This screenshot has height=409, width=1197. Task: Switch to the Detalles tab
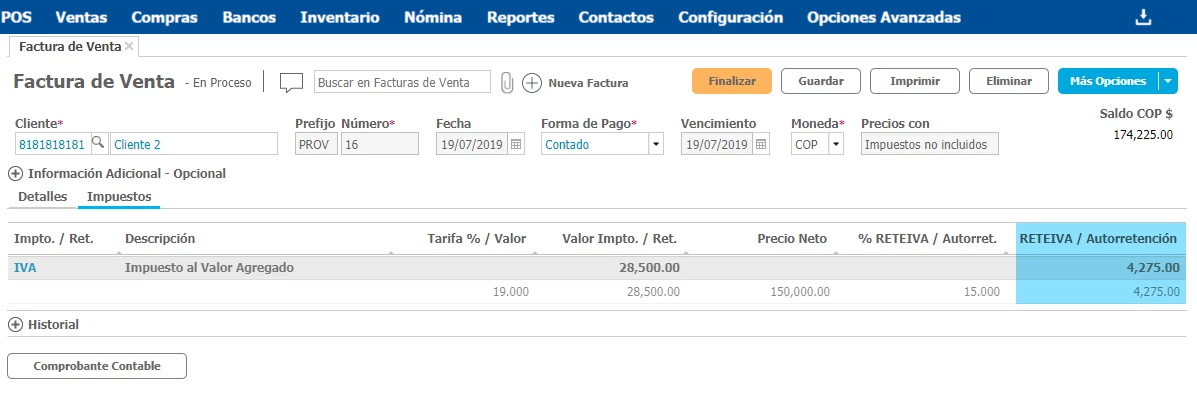click(x=43, y=197)
